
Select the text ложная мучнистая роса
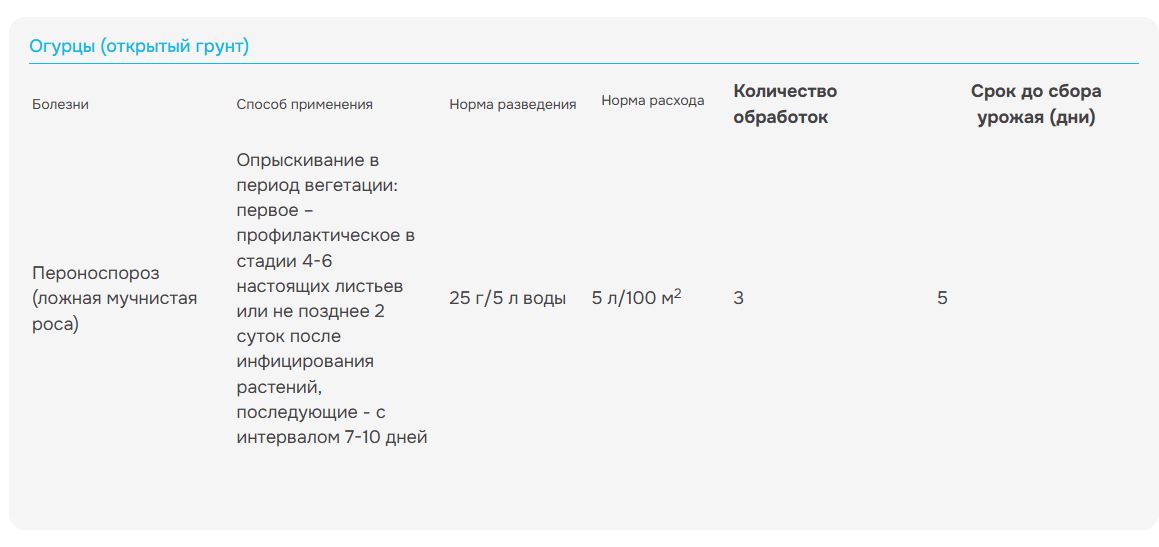pos(115,311)
